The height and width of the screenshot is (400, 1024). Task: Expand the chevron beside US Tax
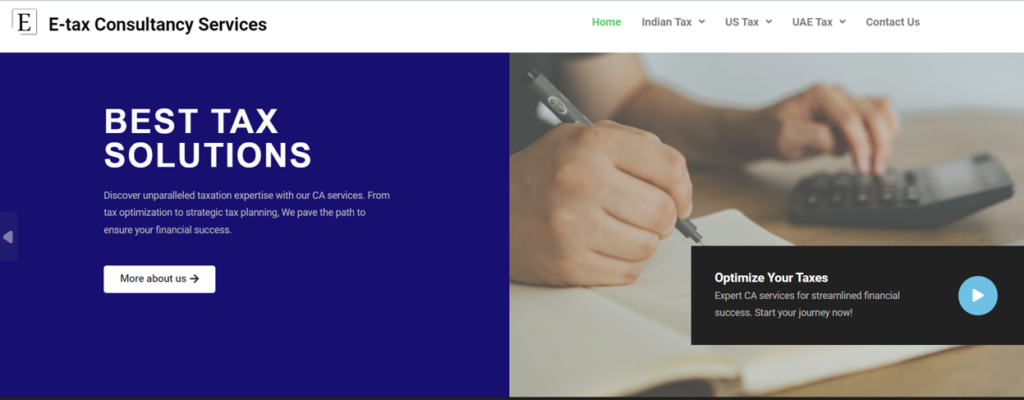click(769, 22)
